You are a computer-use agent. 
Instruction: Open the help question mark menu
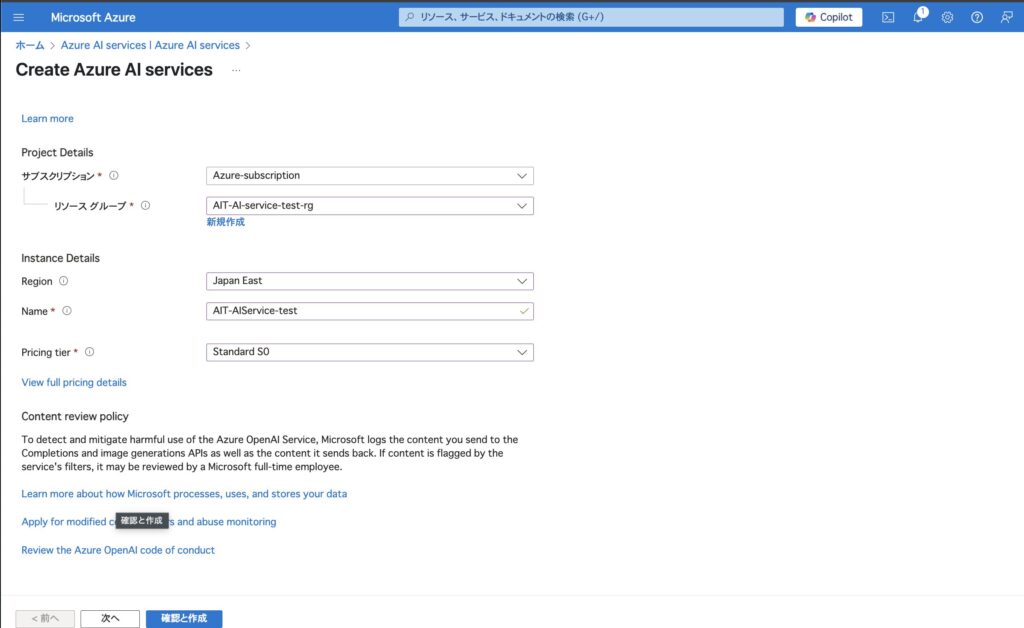977,18
